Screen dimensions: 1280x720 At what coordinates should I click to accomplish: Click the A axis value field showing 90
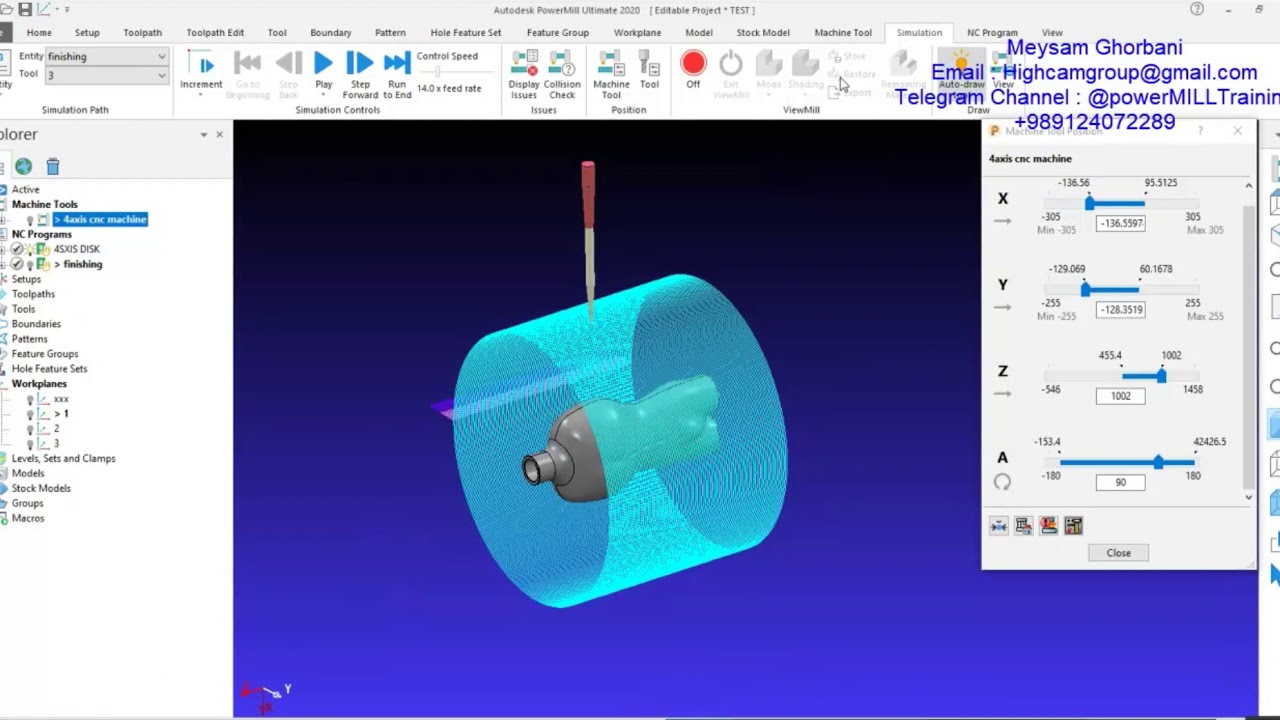tap(1120, 482)
